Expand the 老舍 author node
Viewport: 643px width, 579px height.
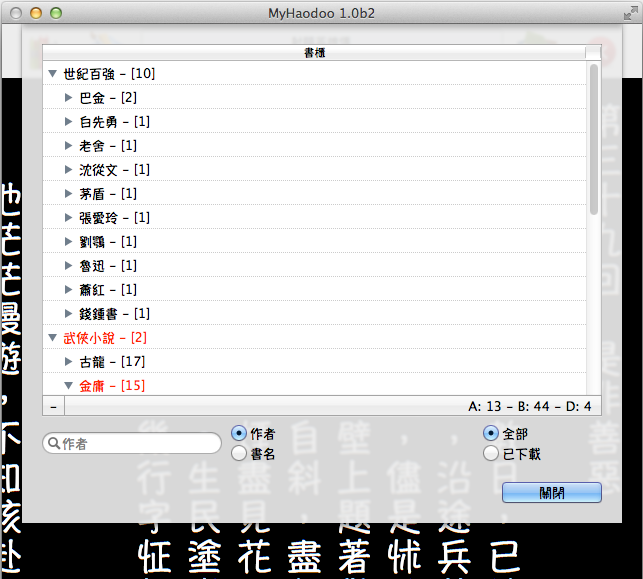pos(68,146)
